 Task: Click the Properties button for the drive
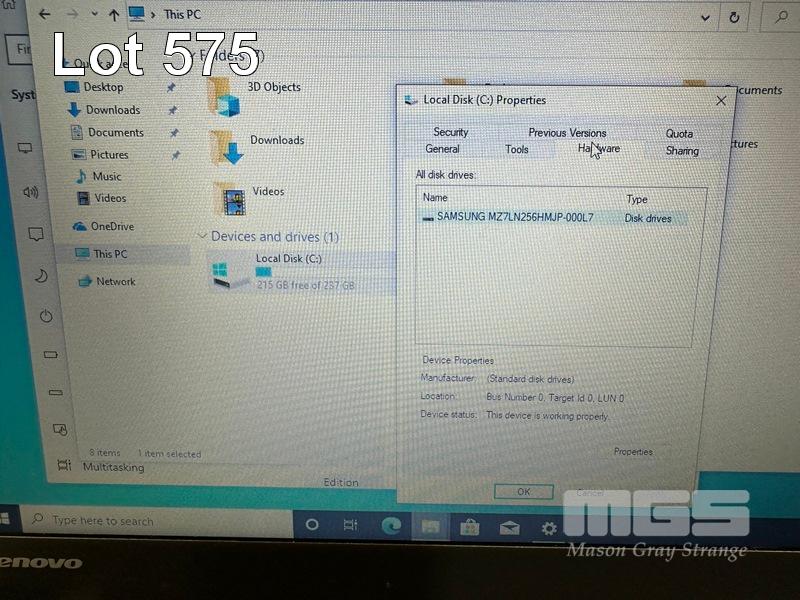pyautogui.click(x=633, y=452)
